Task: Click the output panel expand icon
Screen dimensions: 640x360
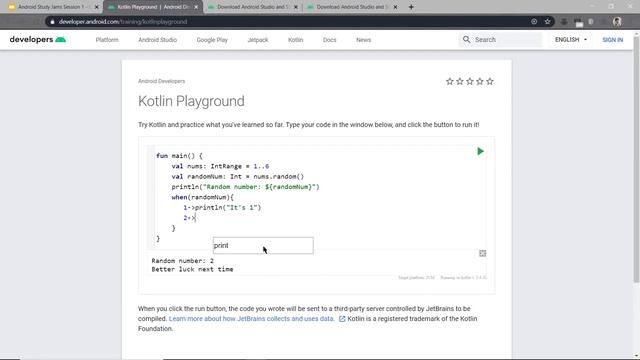Action: tap(482, 253)
